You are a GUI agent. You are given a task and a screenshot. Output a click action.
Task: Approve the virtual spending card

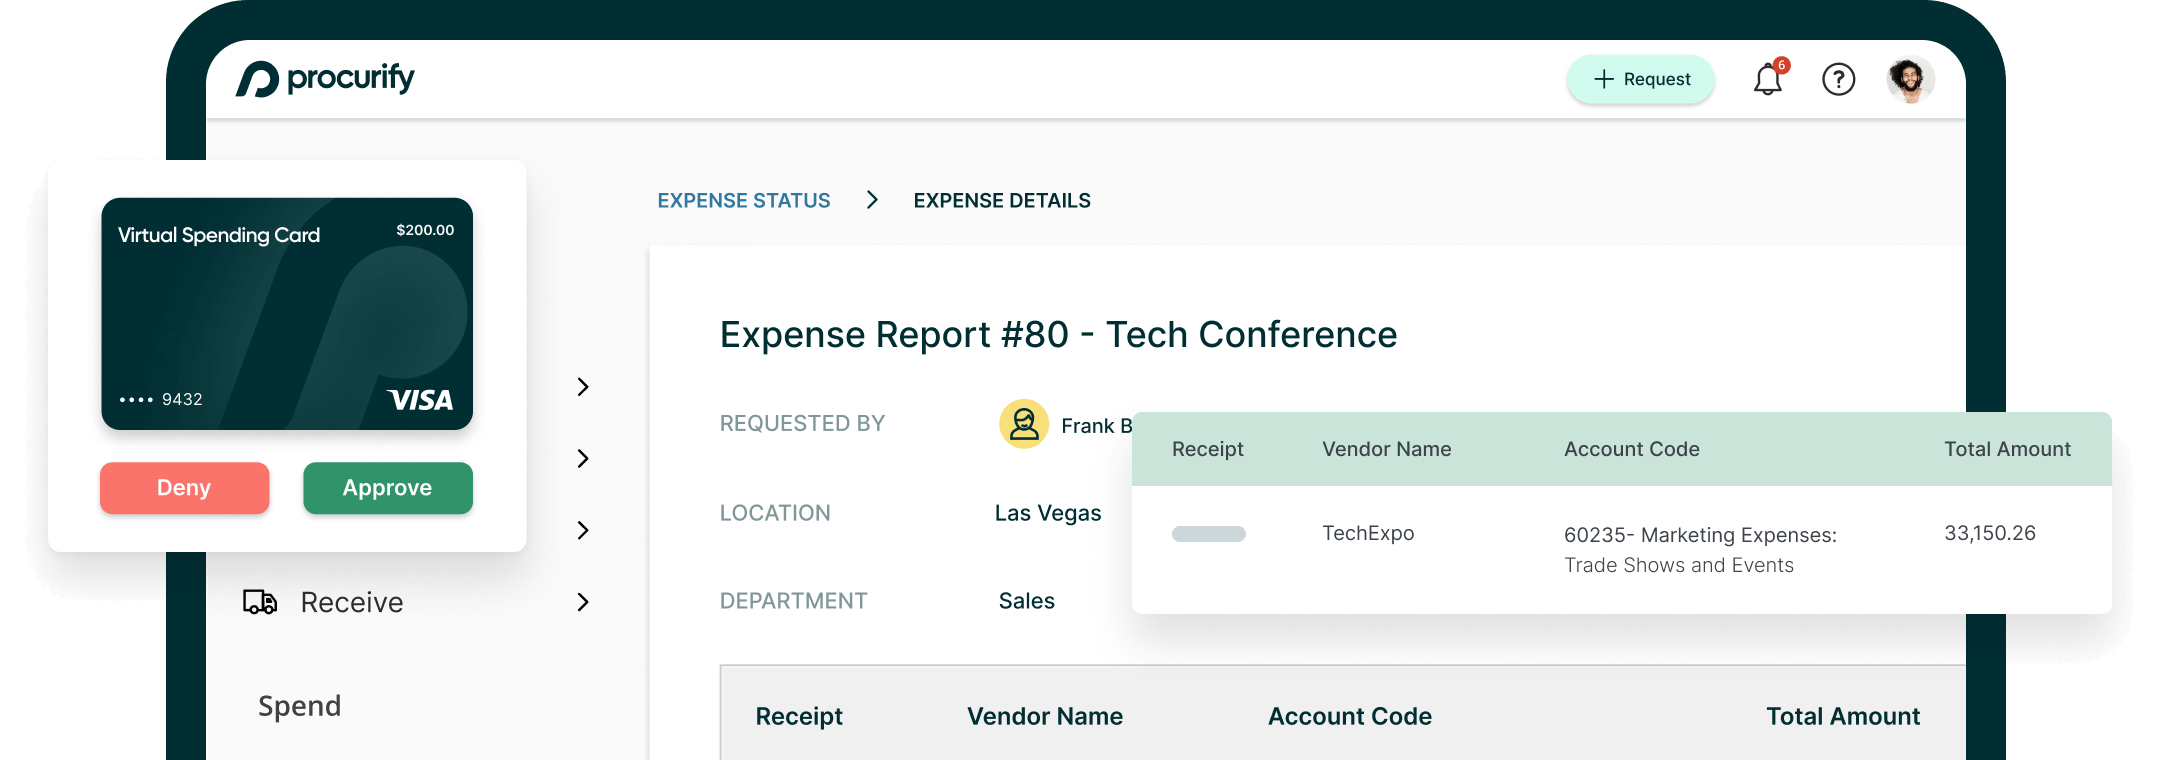click(x=388, y=488)
